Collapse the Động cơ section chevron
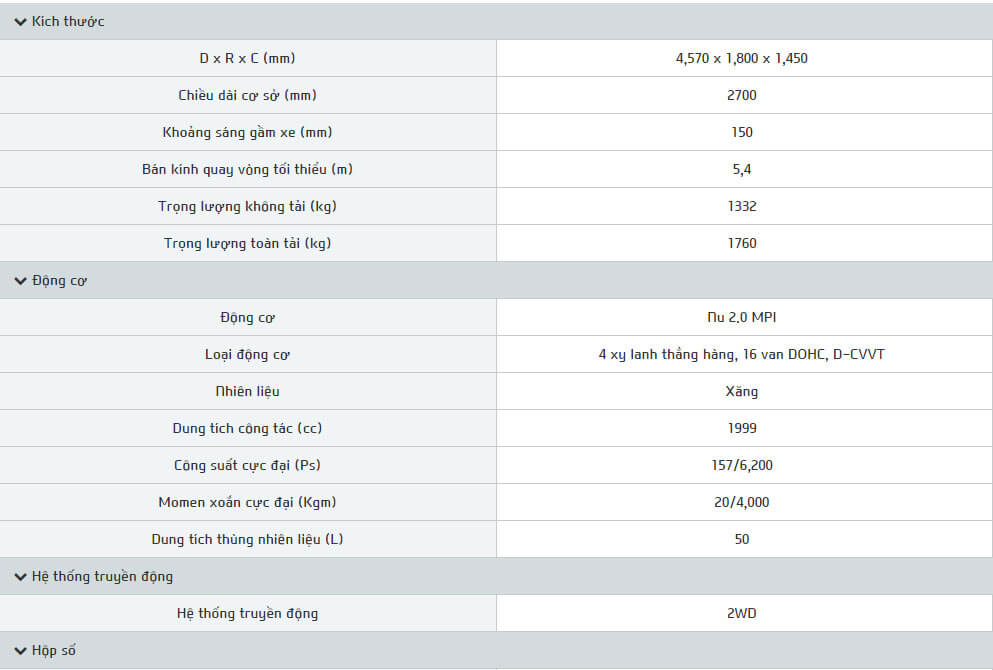The width and height of the screenshot is (993, 670). coord(20,281)
